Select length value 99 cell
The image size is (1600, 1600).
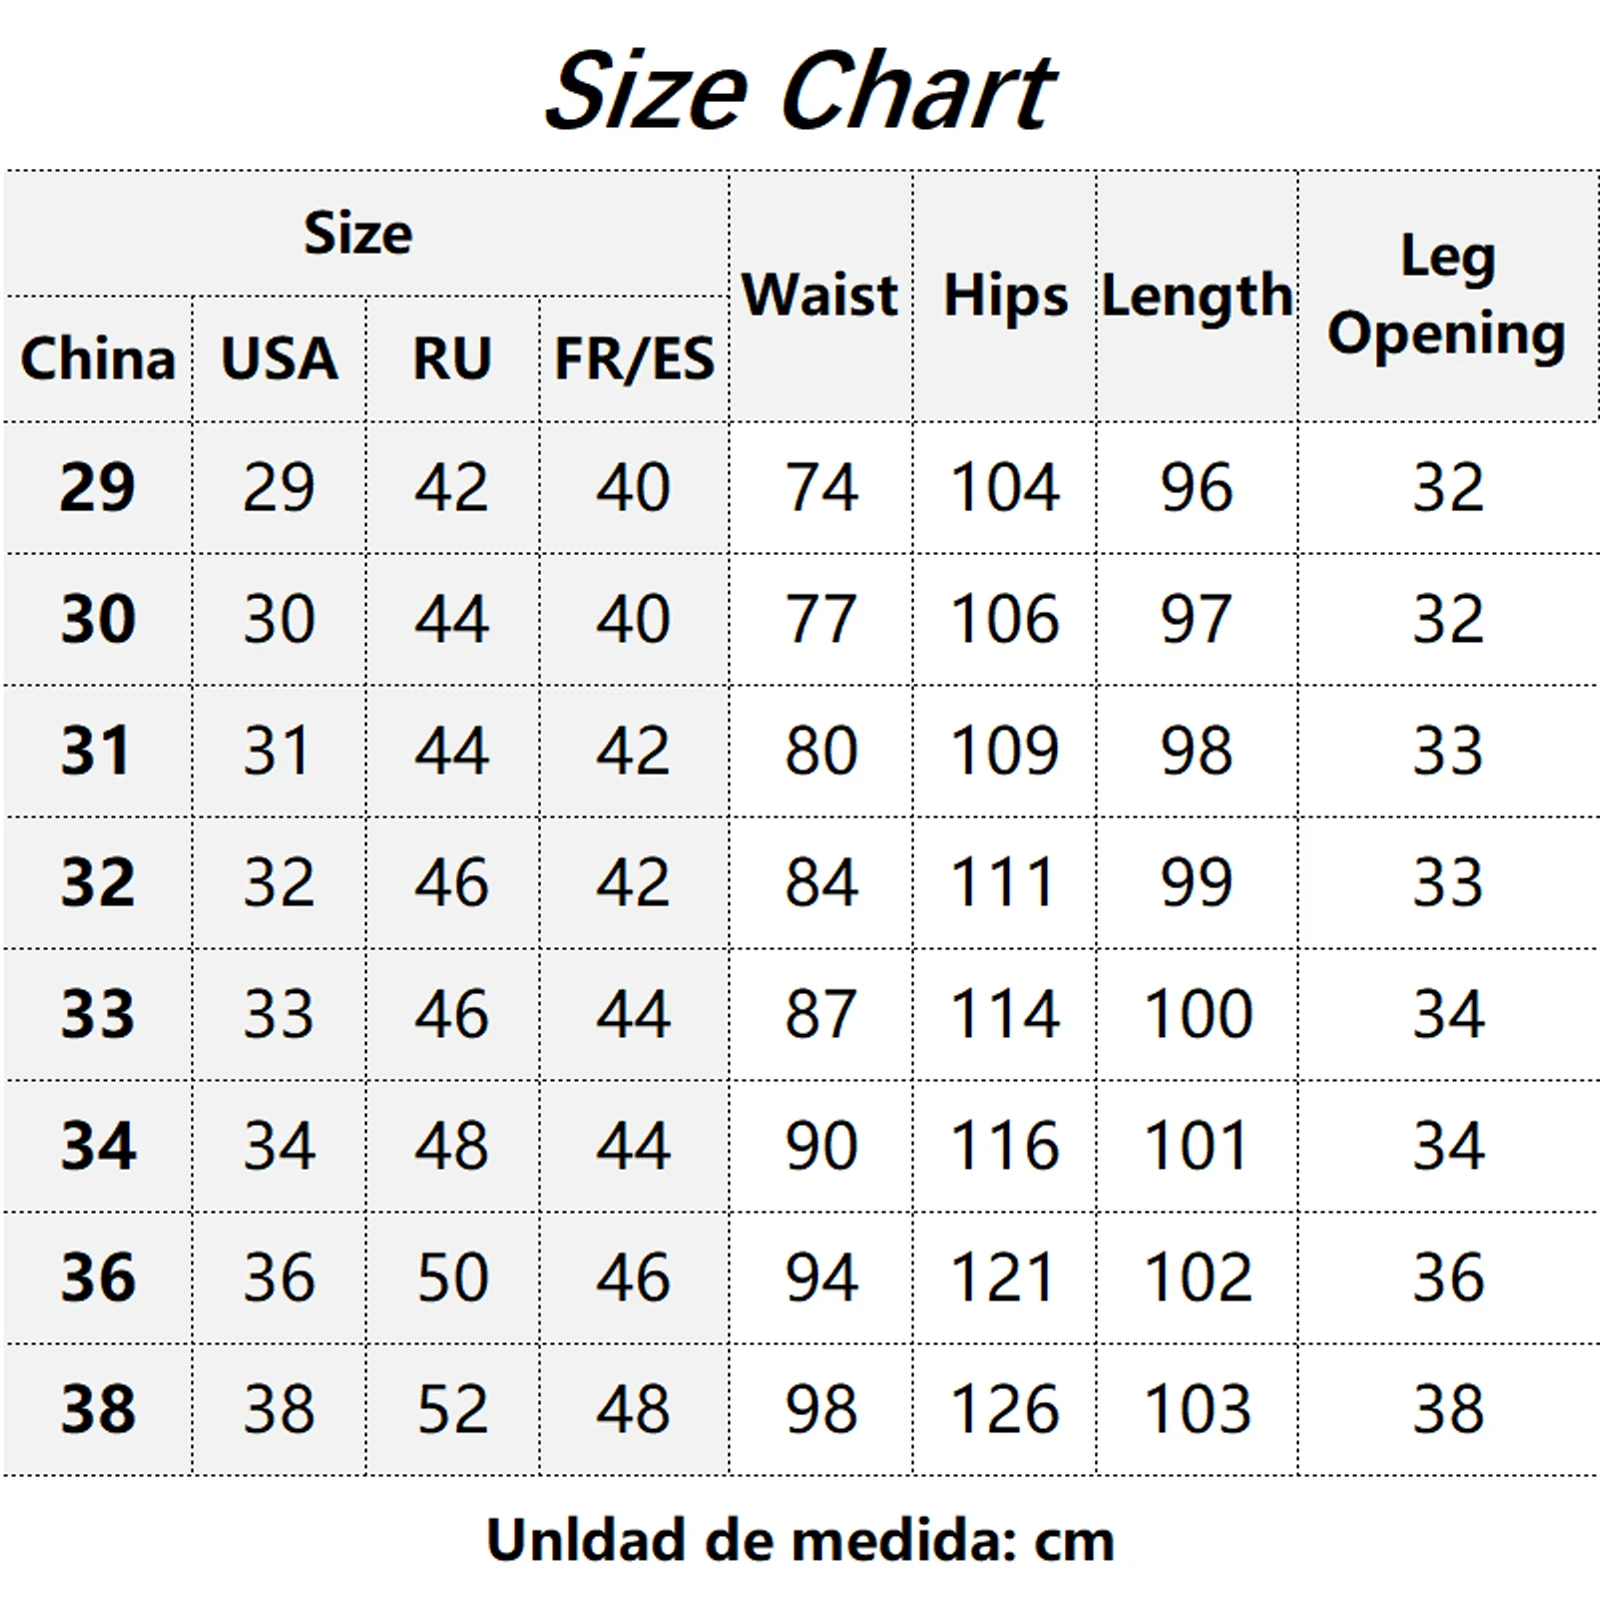(1197, 882)
